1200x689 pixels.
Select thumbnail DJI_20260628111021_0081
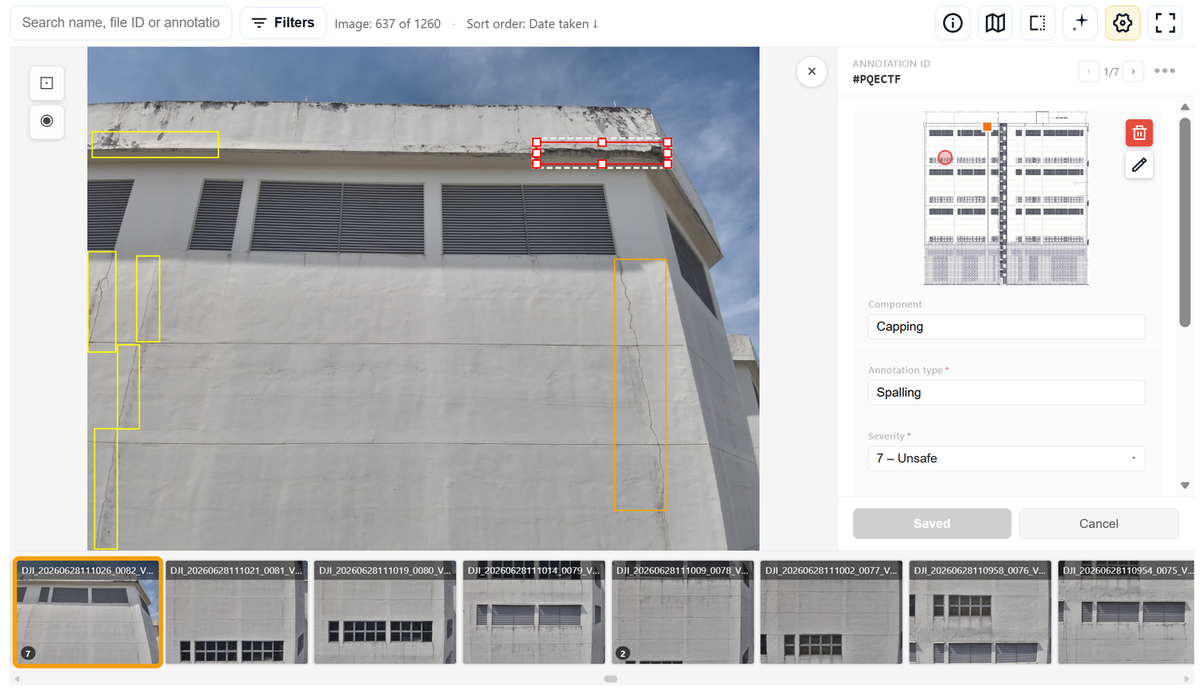(236, 612)
